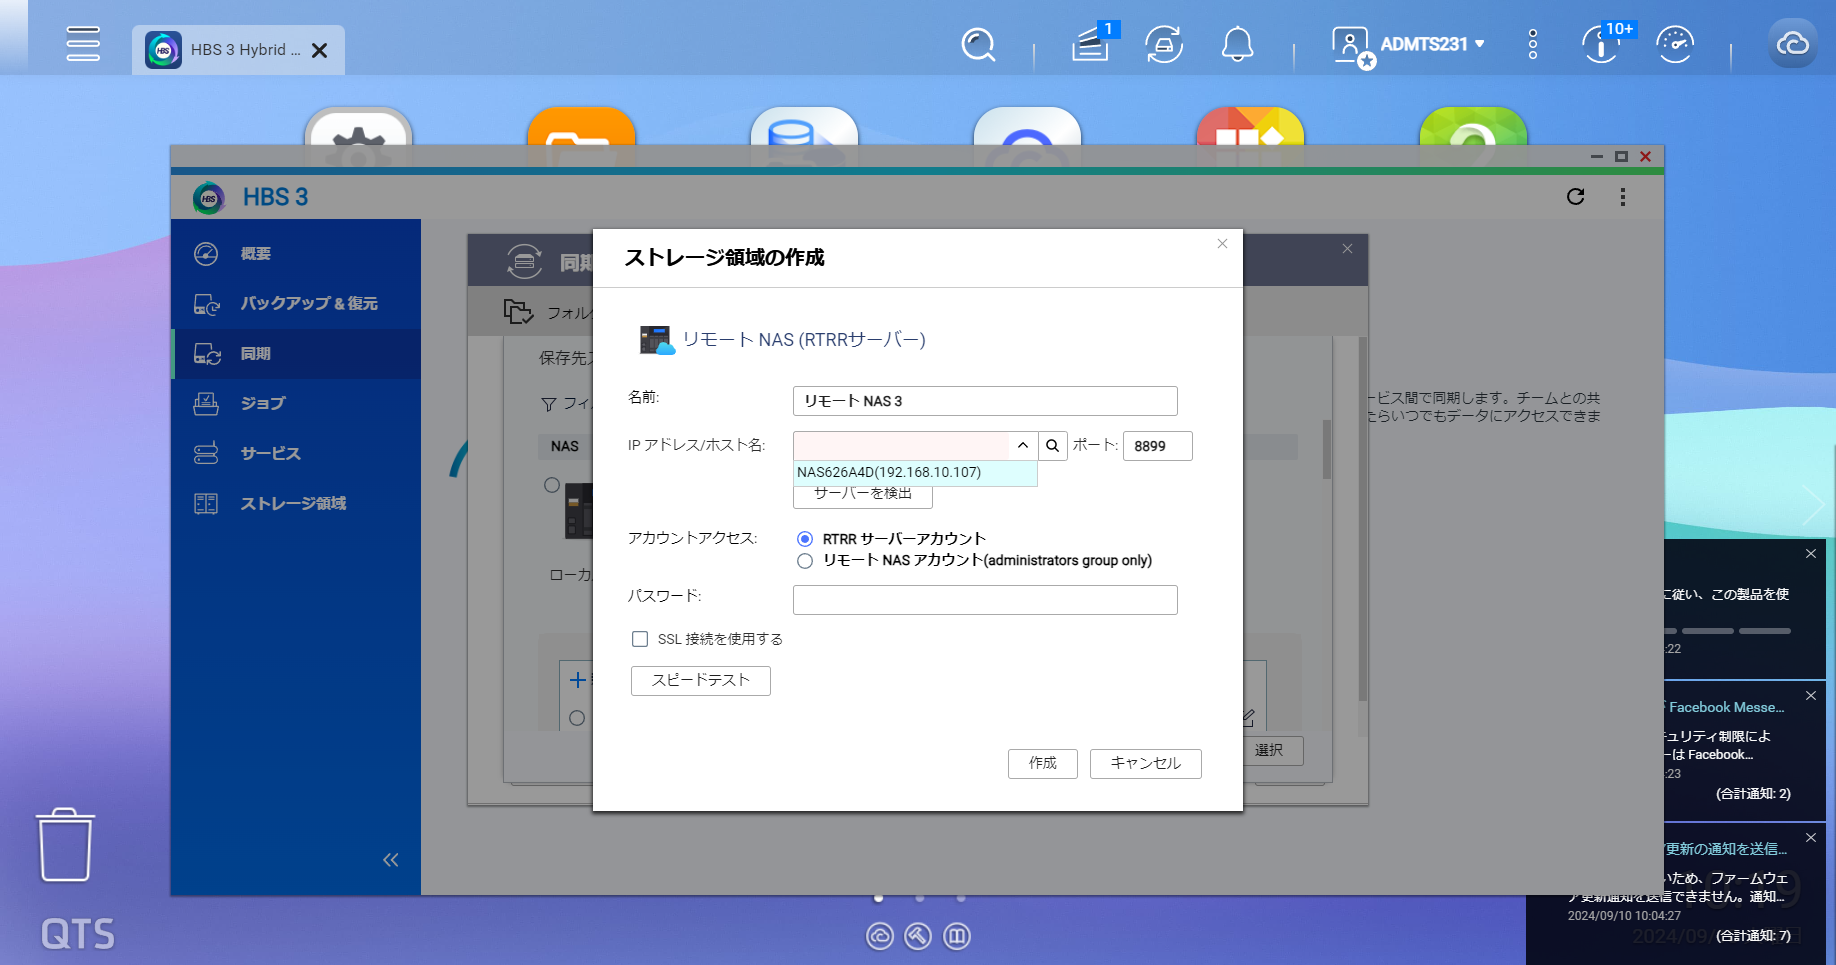Open background tasks icon with badge 1
1836x965 pixels.
click(1092, 44)
